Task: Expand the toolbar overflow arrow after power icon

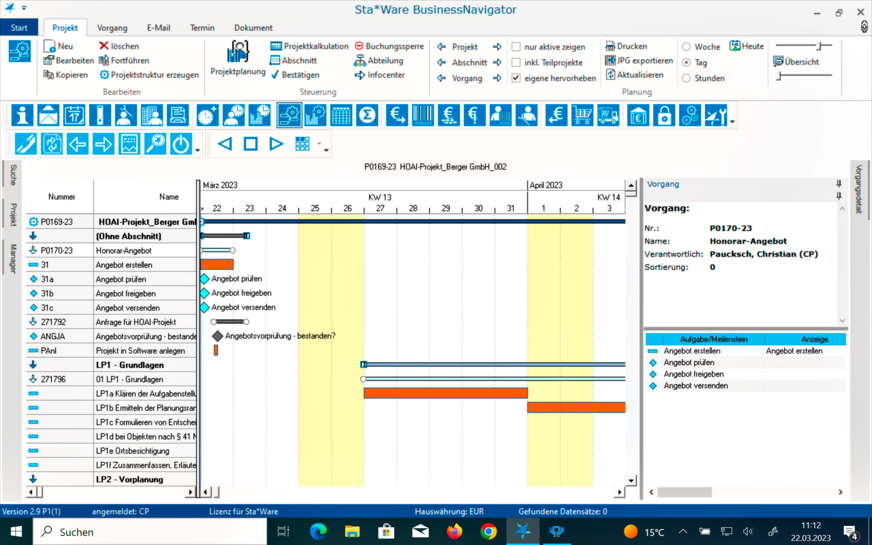Action: click(x=197, y=150)
